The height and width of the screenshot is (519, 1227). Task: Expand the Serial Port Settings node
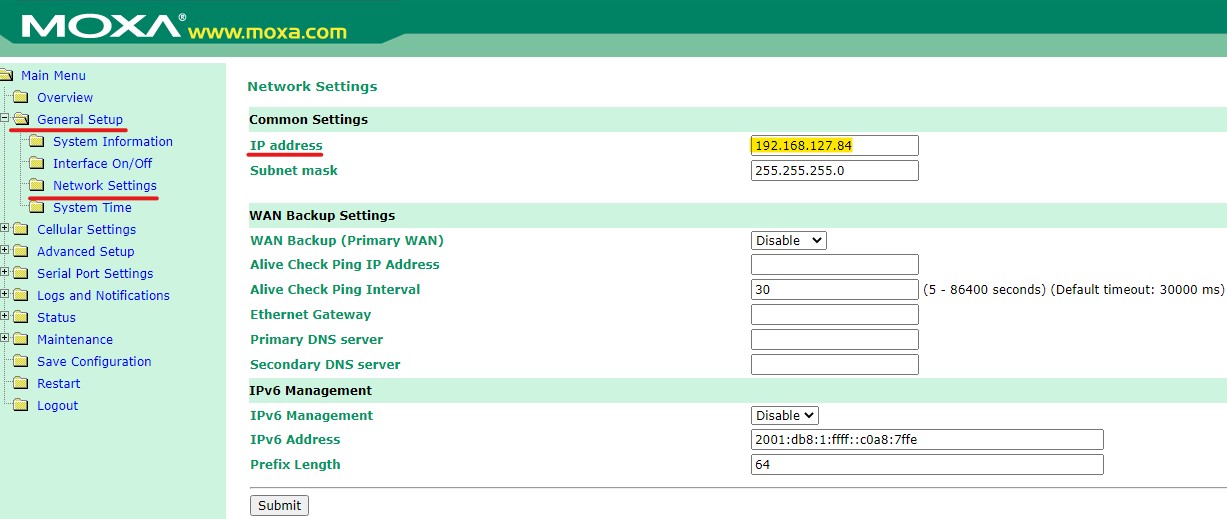tap(5, 273)
